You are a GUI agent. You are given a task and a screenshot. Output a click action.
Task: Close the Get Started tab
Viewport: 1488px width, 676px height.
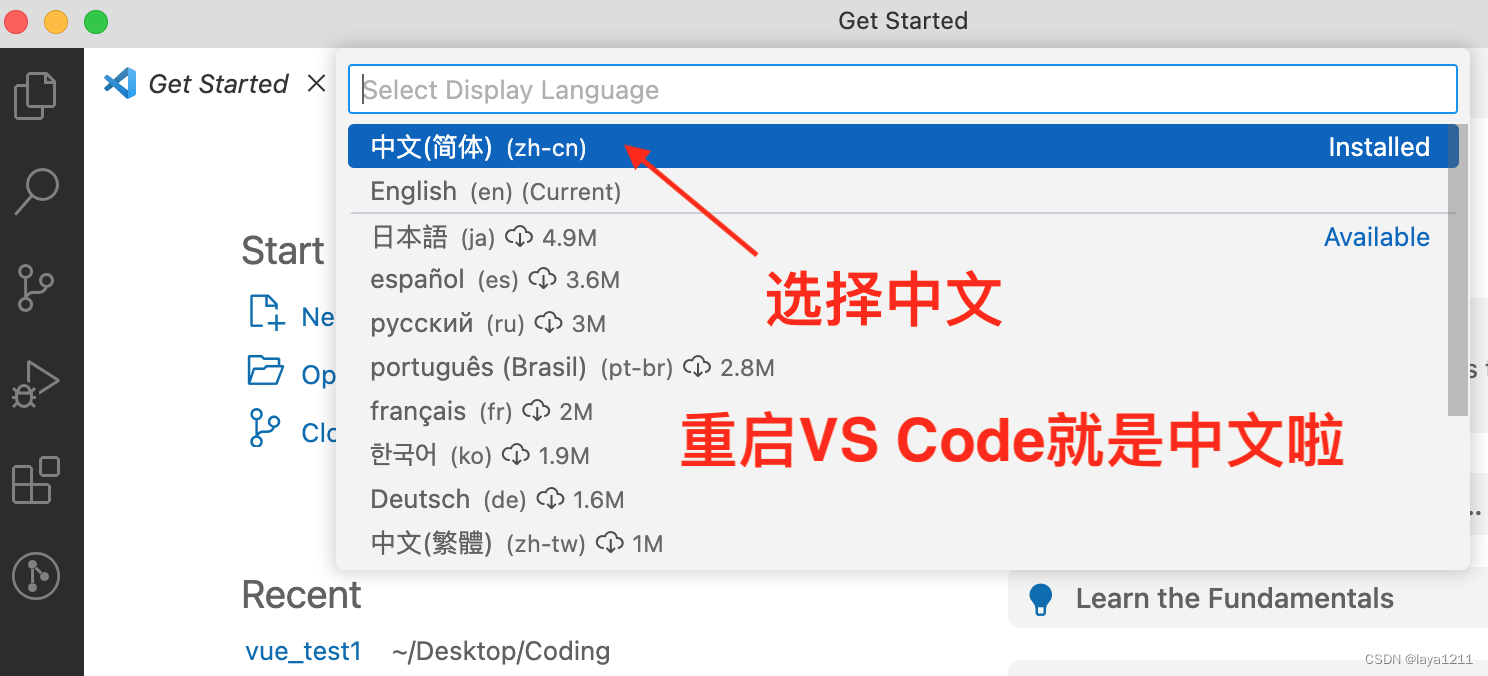(316, 83)
